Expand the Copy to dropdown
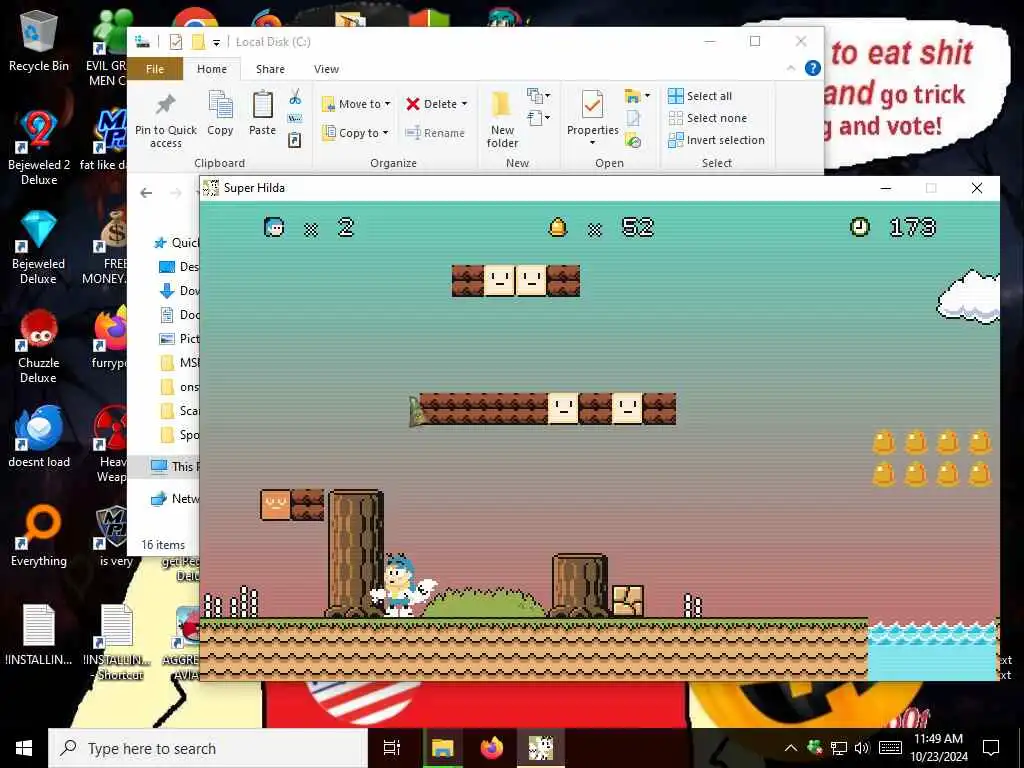 (x=385, y=133)
